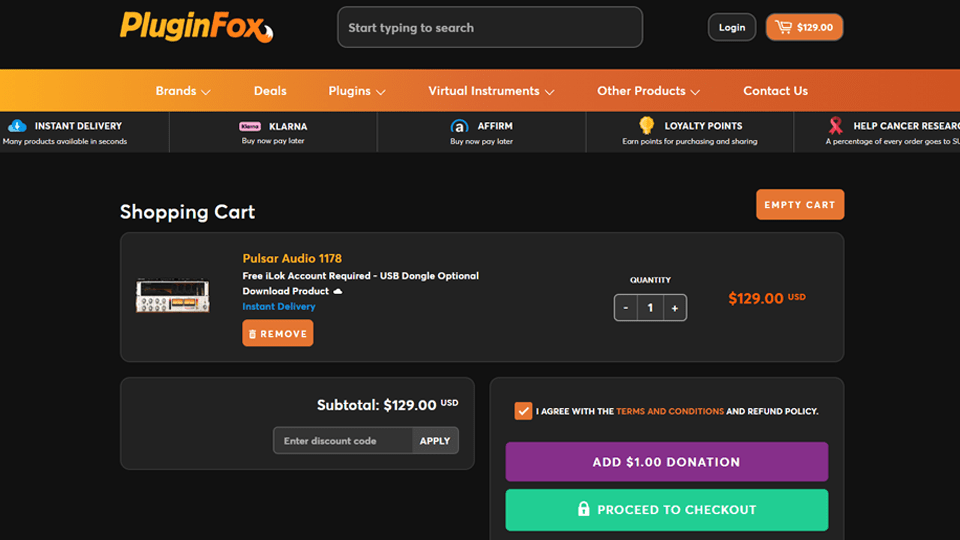Click the Help Cancer Research ribbon icon
This screenshot has width=960, height=540.
[836, 126]
